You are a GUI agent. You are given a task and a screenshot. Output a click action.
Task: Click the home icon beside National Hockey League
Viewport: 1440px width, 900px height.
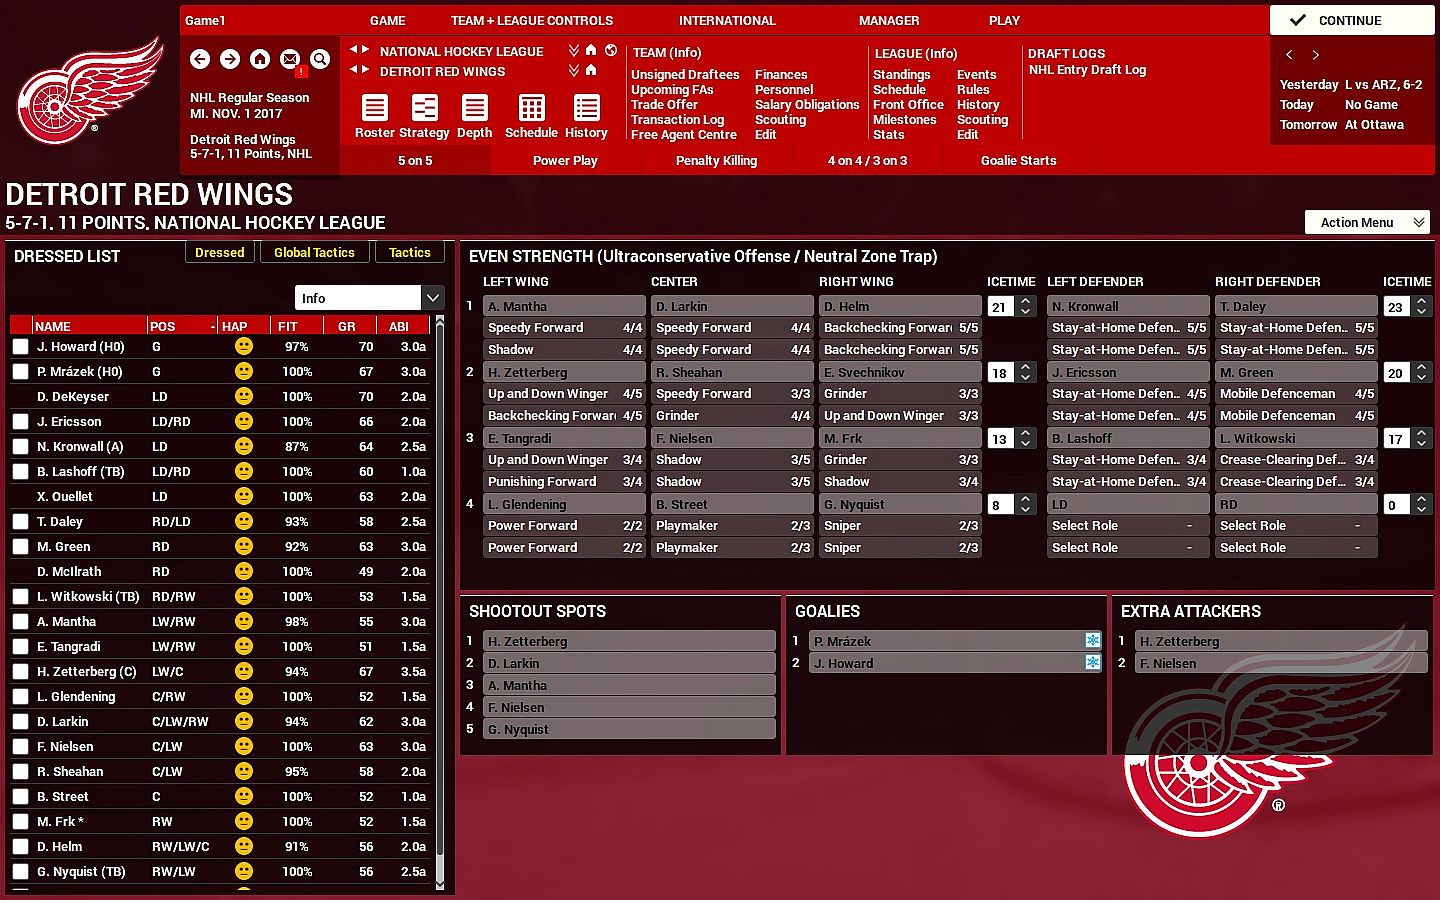(x=591, y=50)
